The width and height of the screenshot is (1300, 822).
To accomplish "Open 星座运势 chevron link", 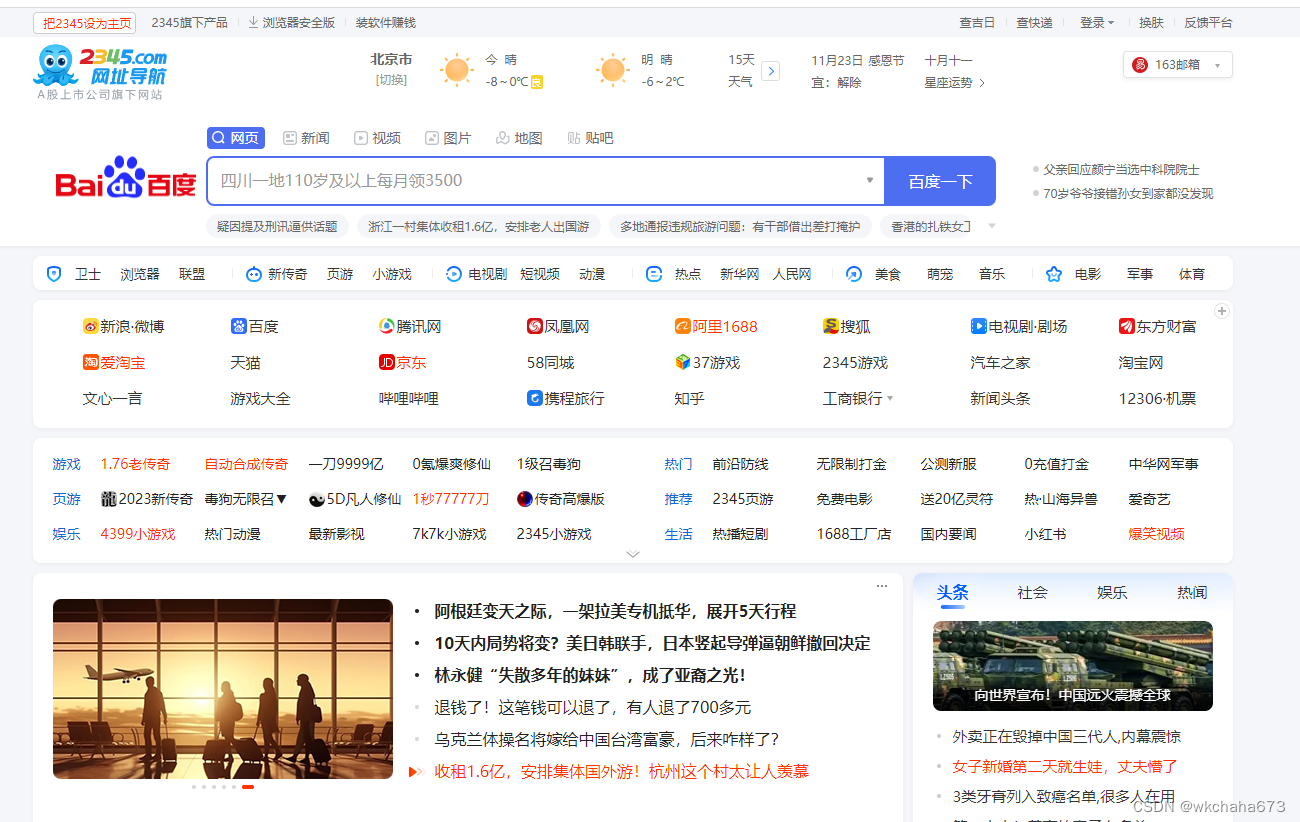I will click(x=981, y=83).
